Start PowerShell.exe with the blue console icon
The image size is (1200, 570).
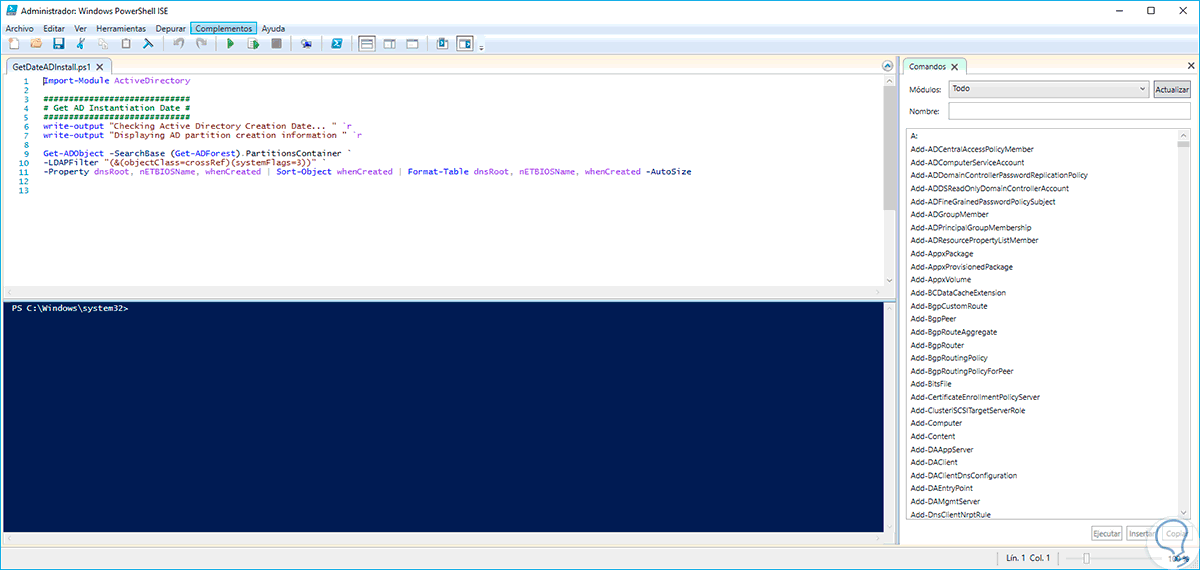click(337, 44)
